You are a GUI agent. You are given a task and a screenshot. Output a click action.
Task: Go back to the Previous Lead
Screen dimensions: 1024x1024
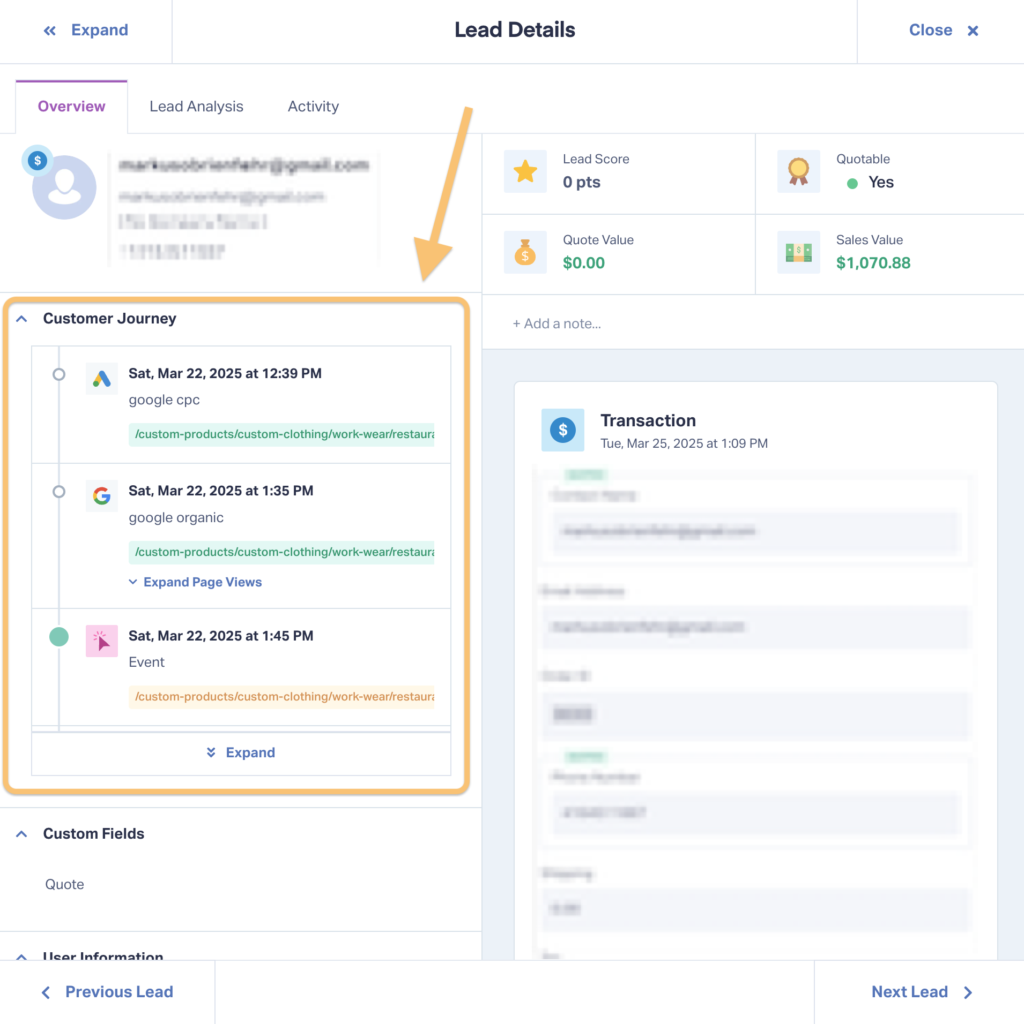tap(107, 992)
